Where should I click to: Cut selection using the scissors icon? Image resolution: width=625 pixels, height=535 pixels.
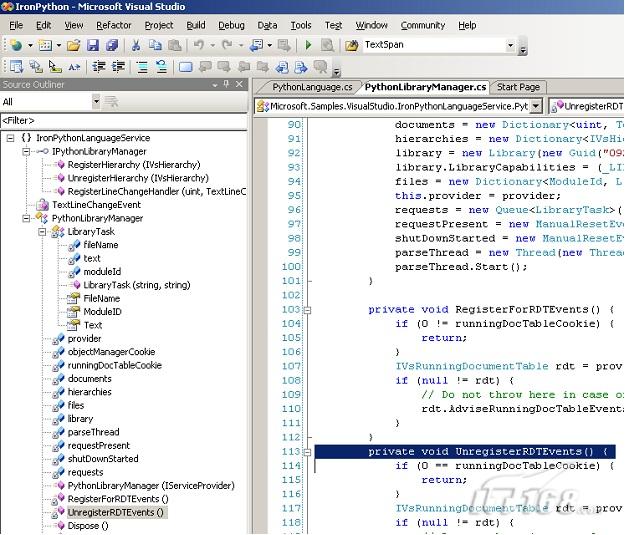coord(136,45)
